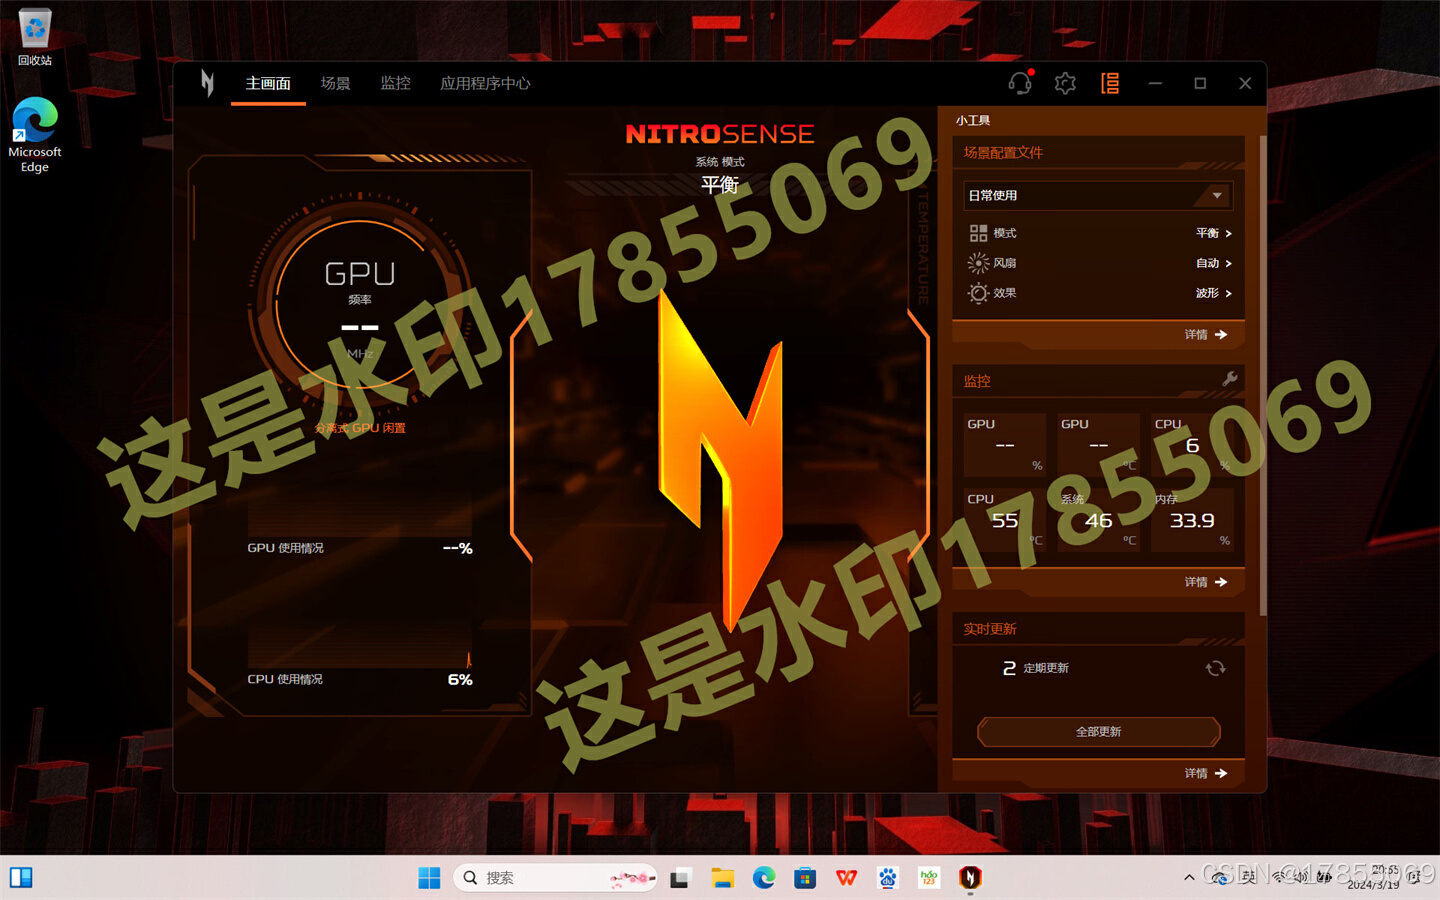Click the 风扇 fan icon
This screenshot has height=900, width=1440.
[x=978, y=263]
